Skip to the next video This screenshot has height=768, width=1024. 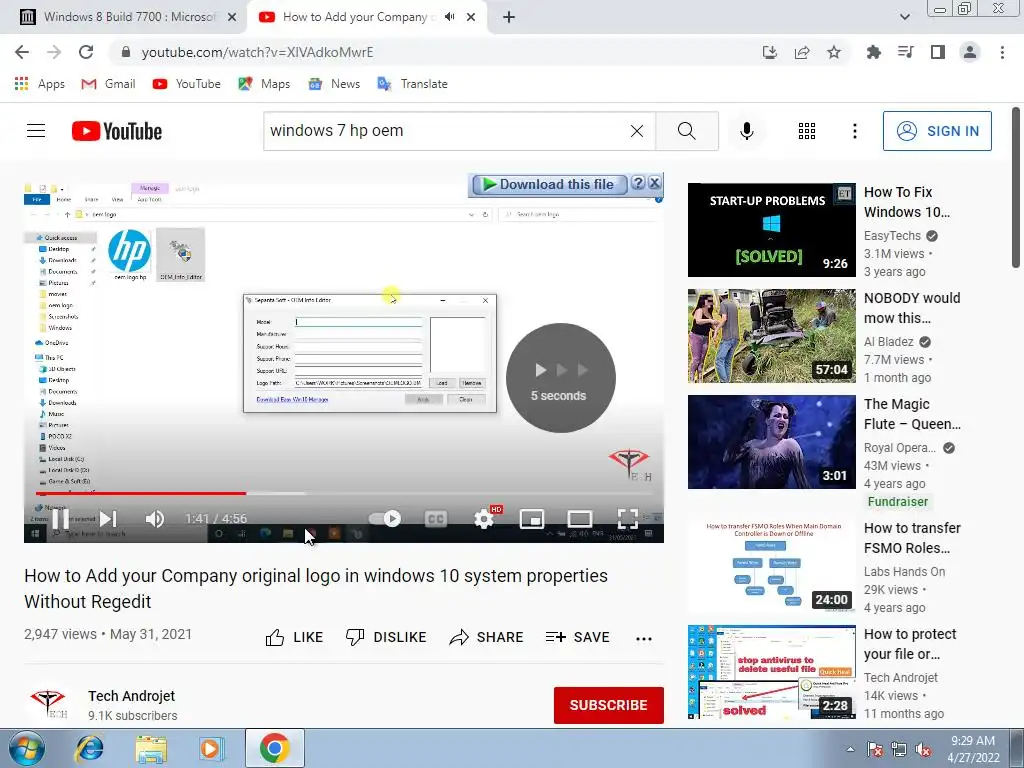tap(108, 519)
